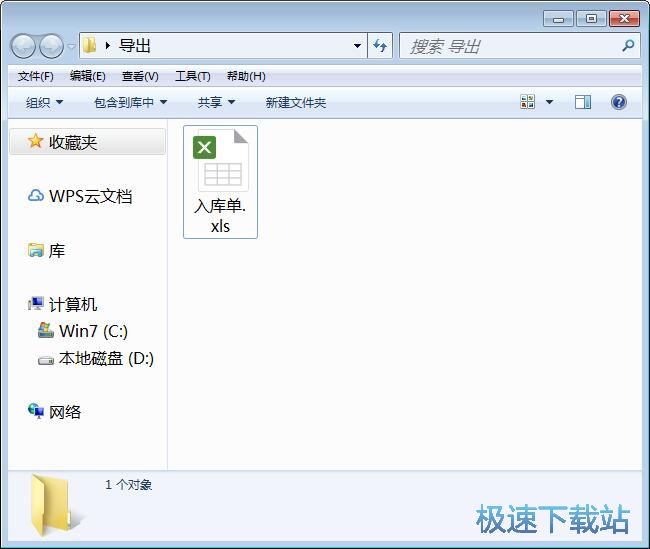Open the 组织 dropdown
Viewport: 650px width, 549px height.
pyautogui.click(x=44, y=102)
